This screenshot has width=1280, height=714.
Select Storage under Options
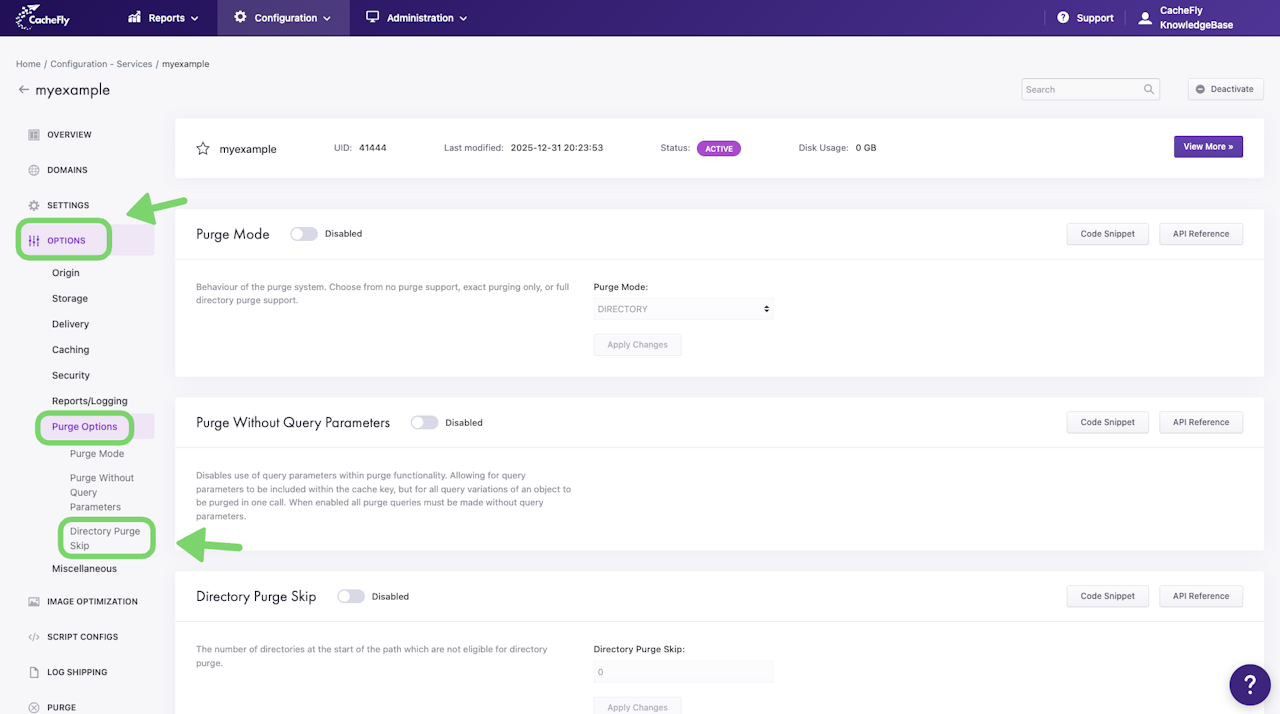click(70, 299)
